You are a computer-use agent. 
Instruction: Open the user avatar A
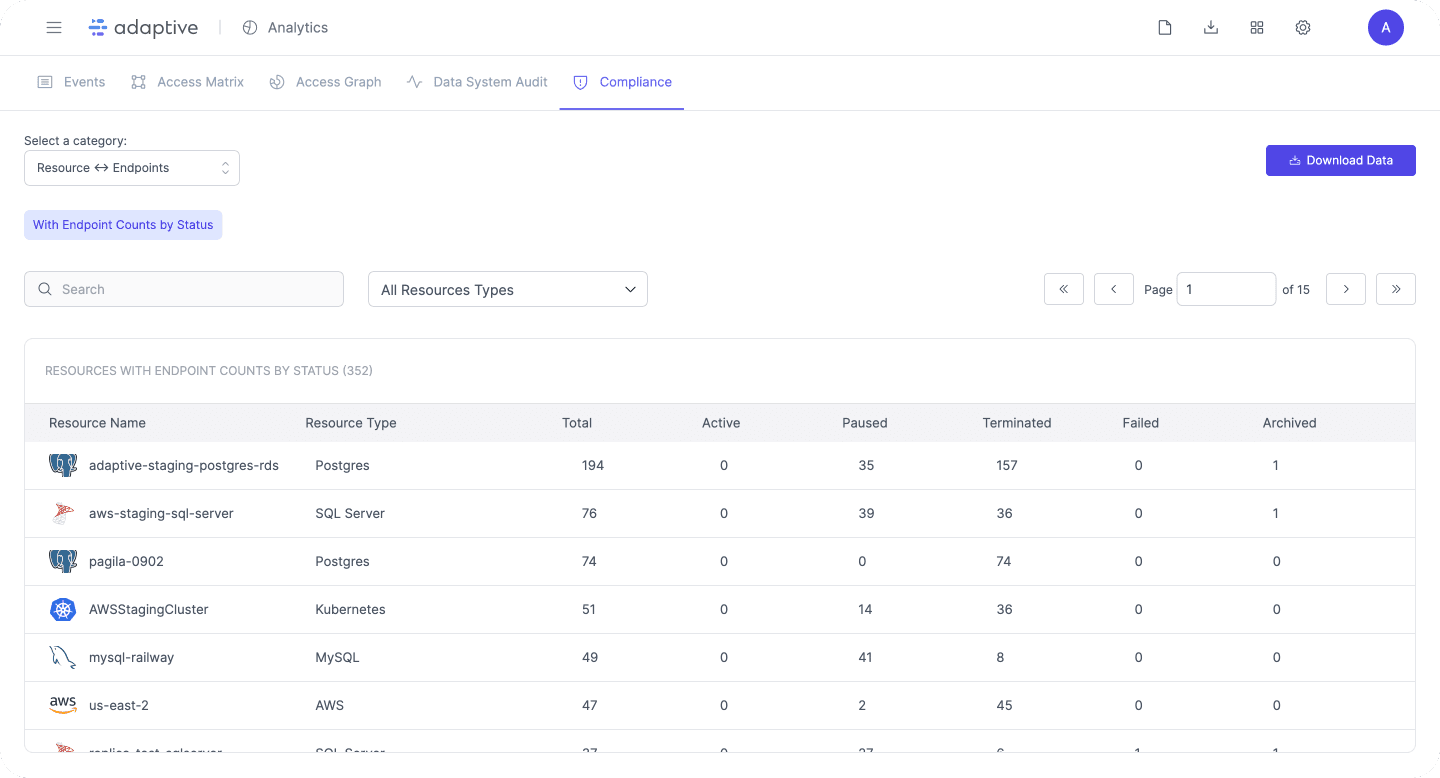(1386, 28)
